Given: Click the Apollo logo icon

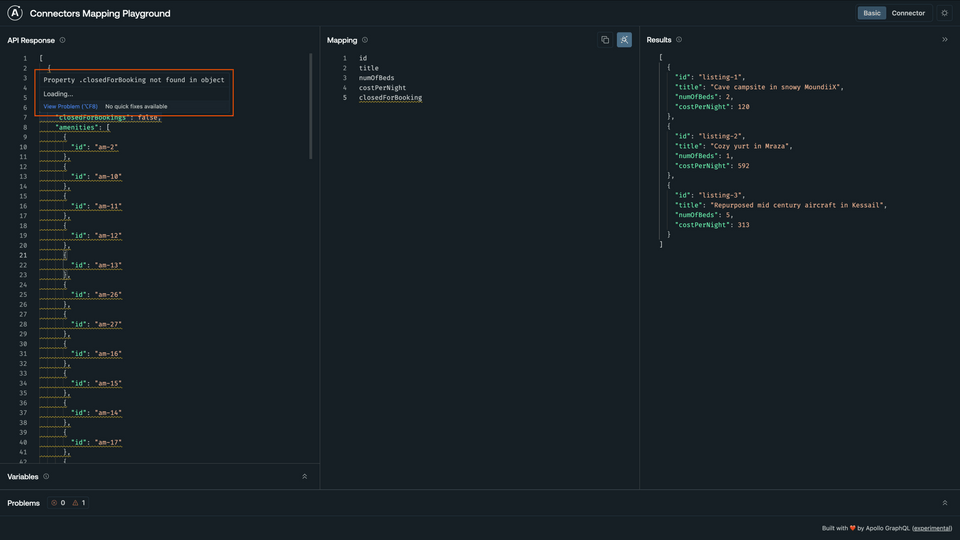Looking at the screenshot, I should (15, 13).
